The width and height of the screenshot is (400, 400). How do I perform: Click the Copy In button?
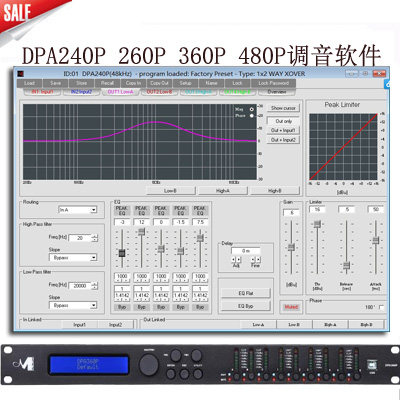point(133,83)
